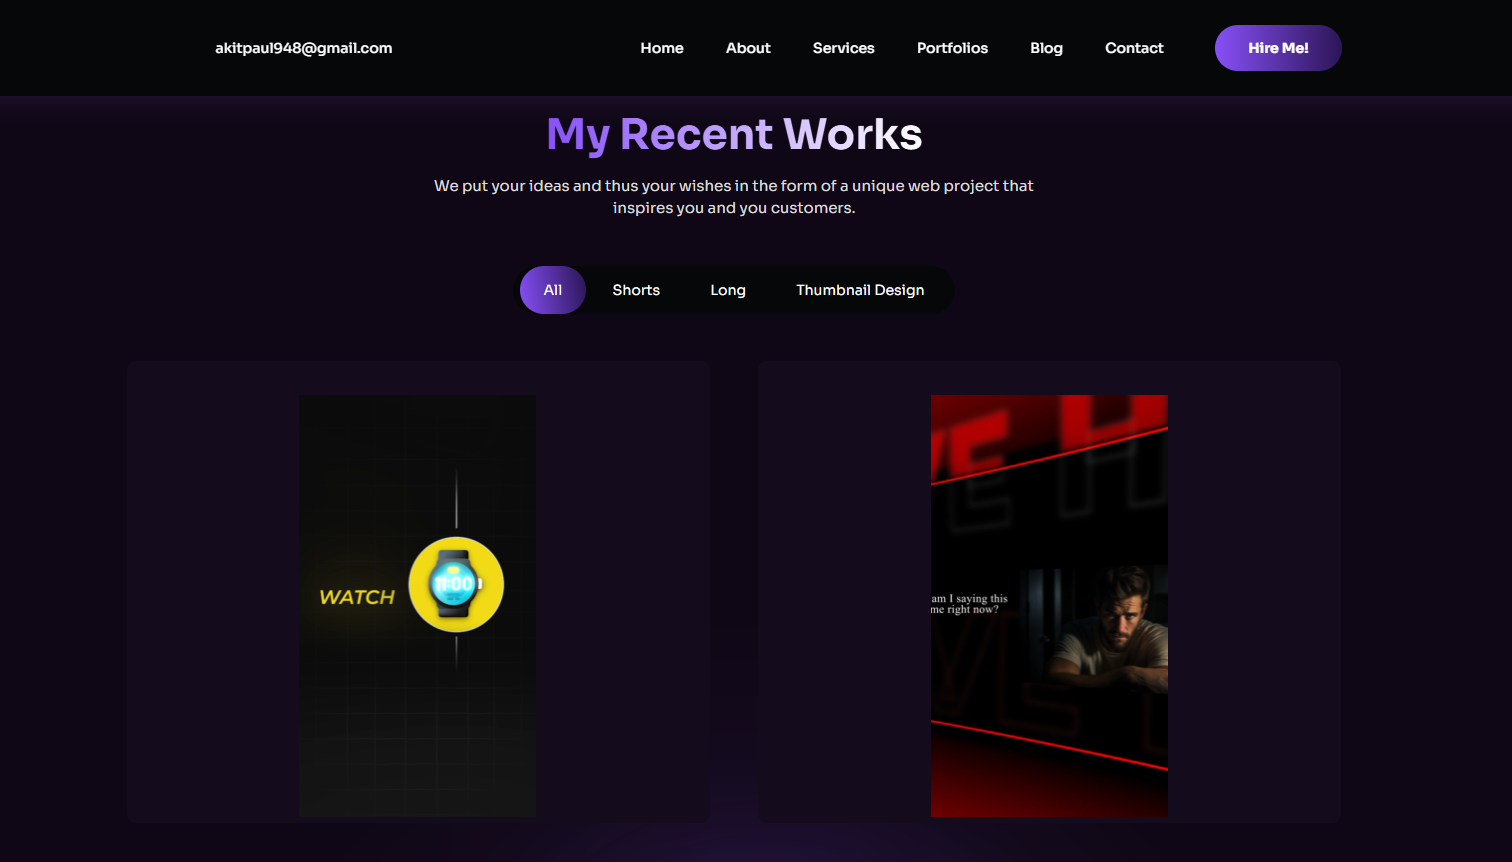Click the akitpaul948@gmail.com email address
Screen dimensions: 1512x862
[303, 47]
